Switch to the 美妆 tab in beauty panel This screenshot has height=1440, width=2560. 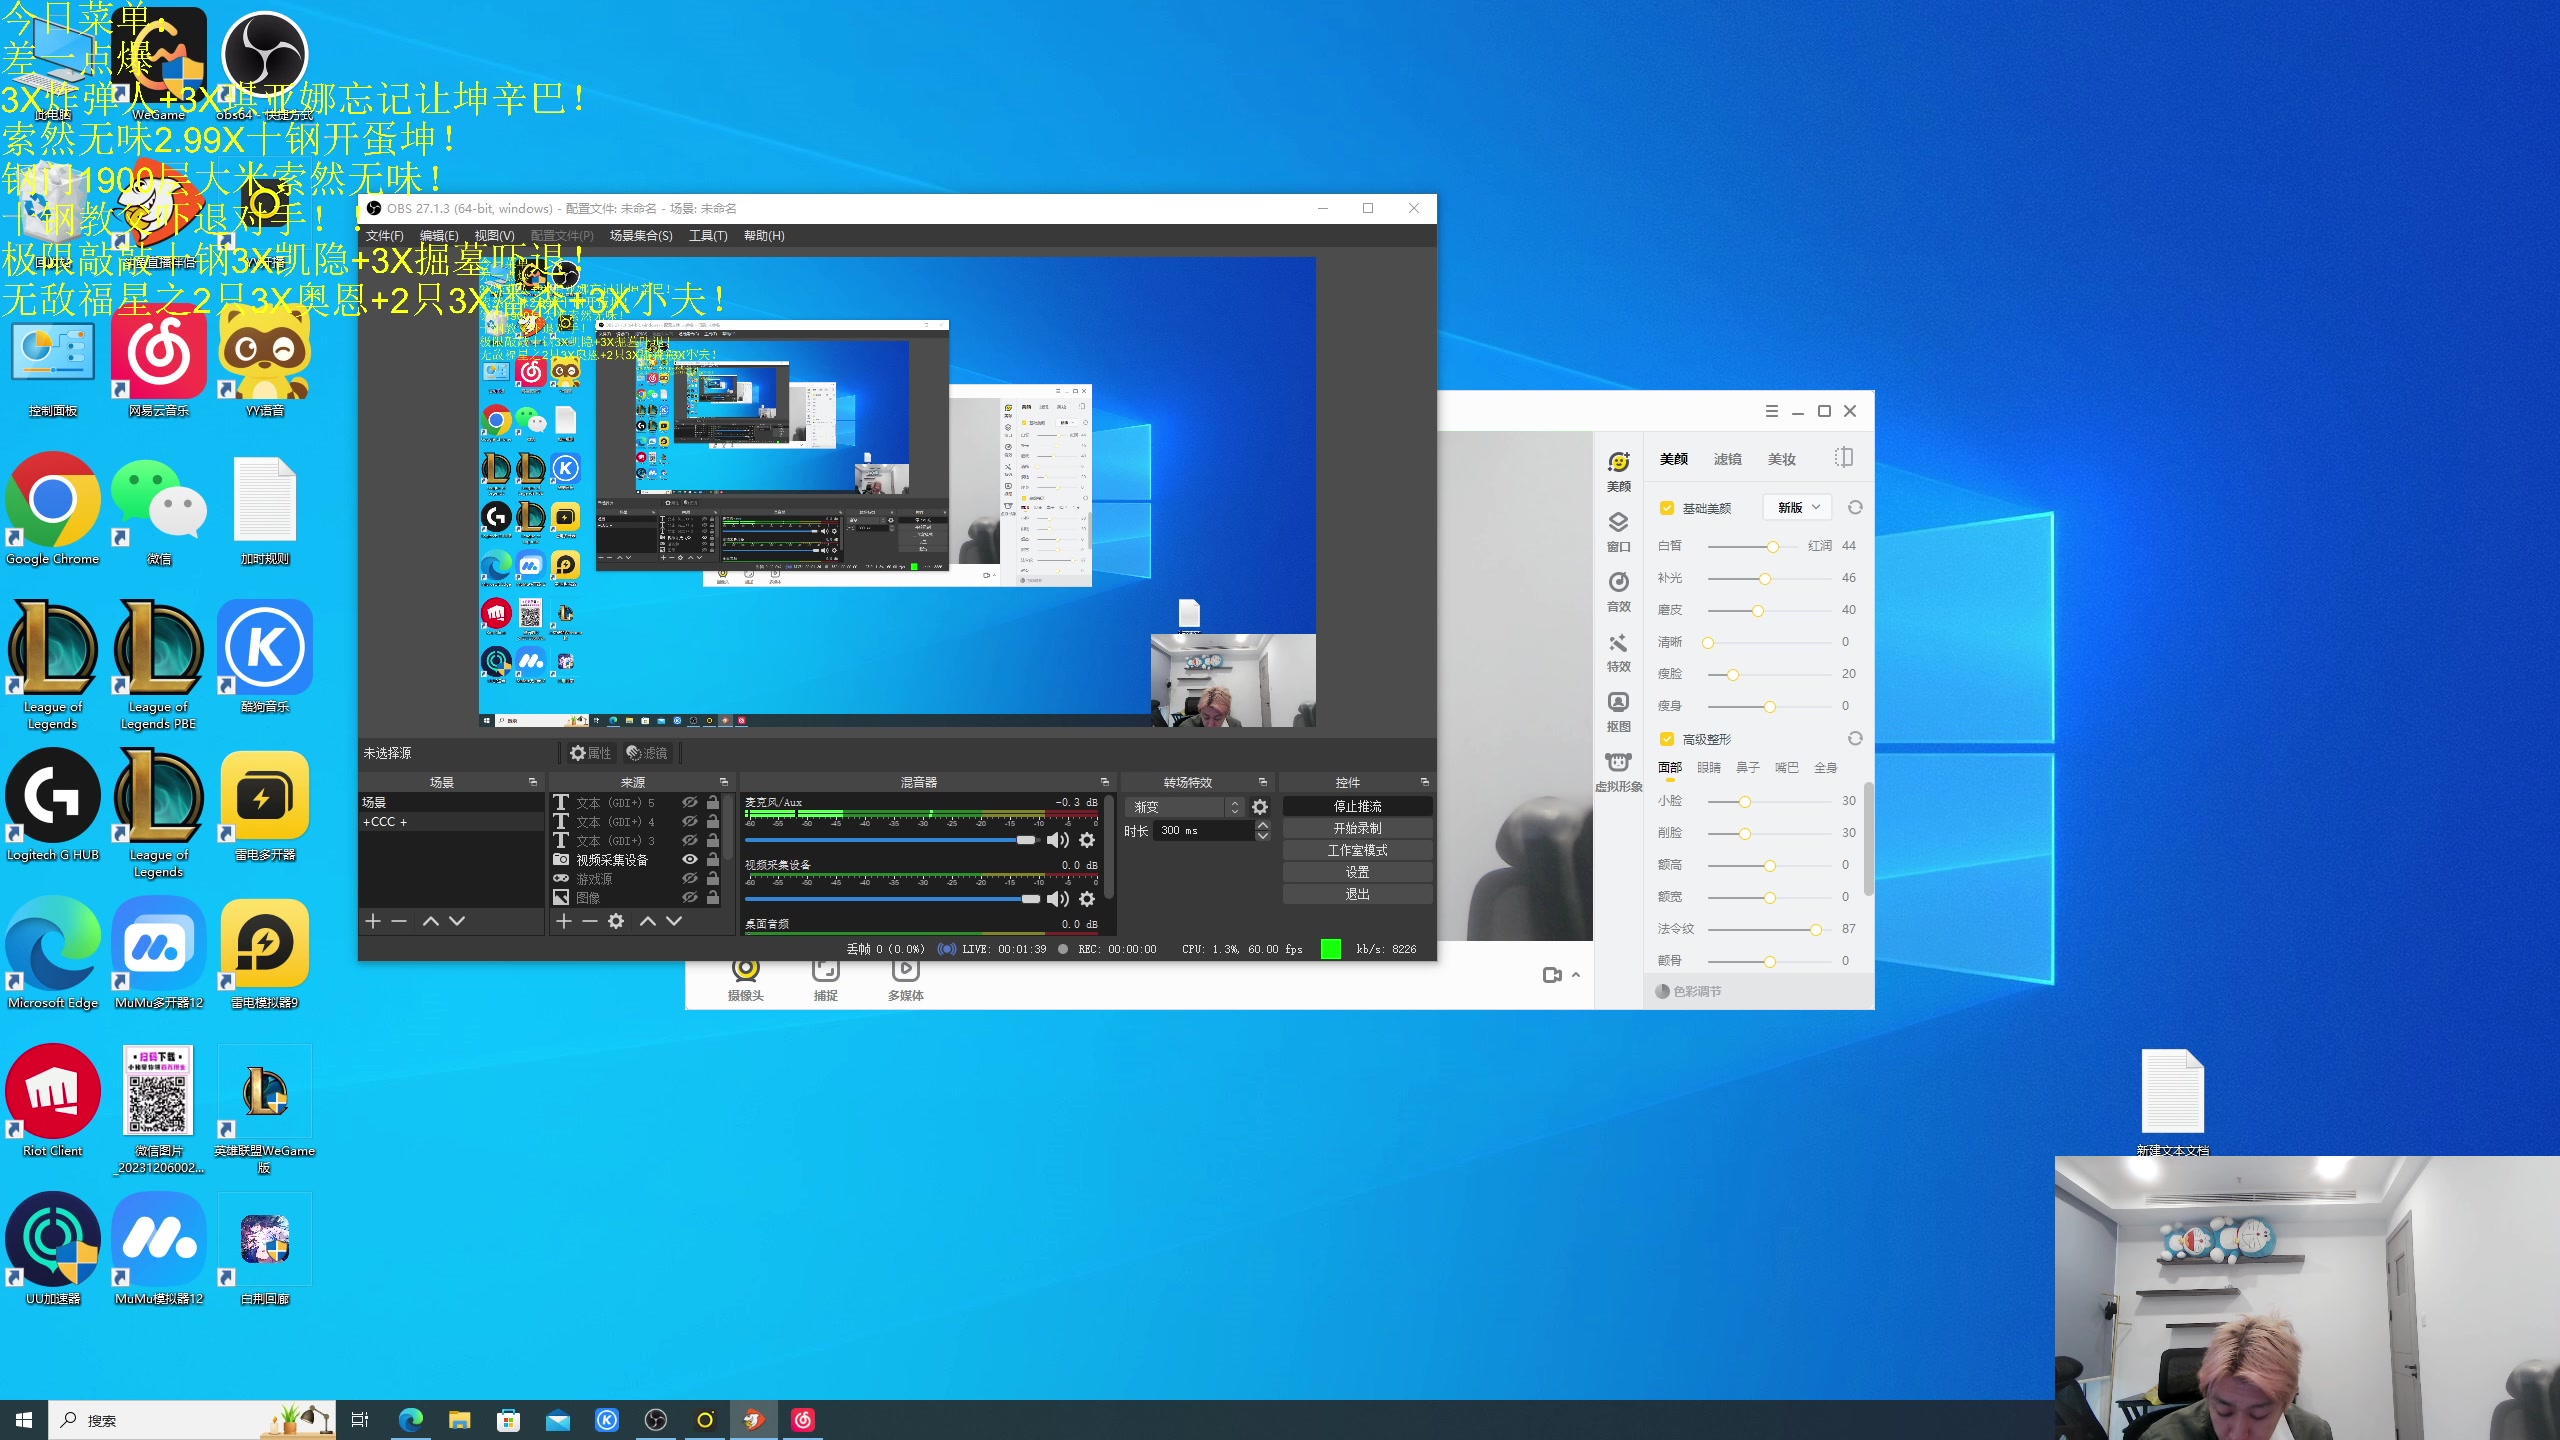click(1781, 459)
